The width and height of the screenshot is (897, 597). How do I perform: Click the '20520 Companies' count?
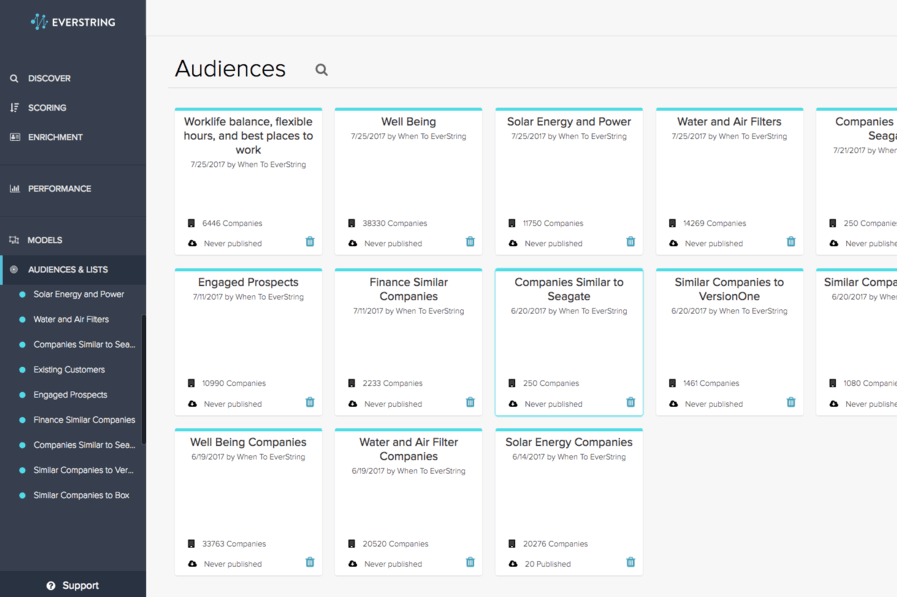[x=395, y=544]
